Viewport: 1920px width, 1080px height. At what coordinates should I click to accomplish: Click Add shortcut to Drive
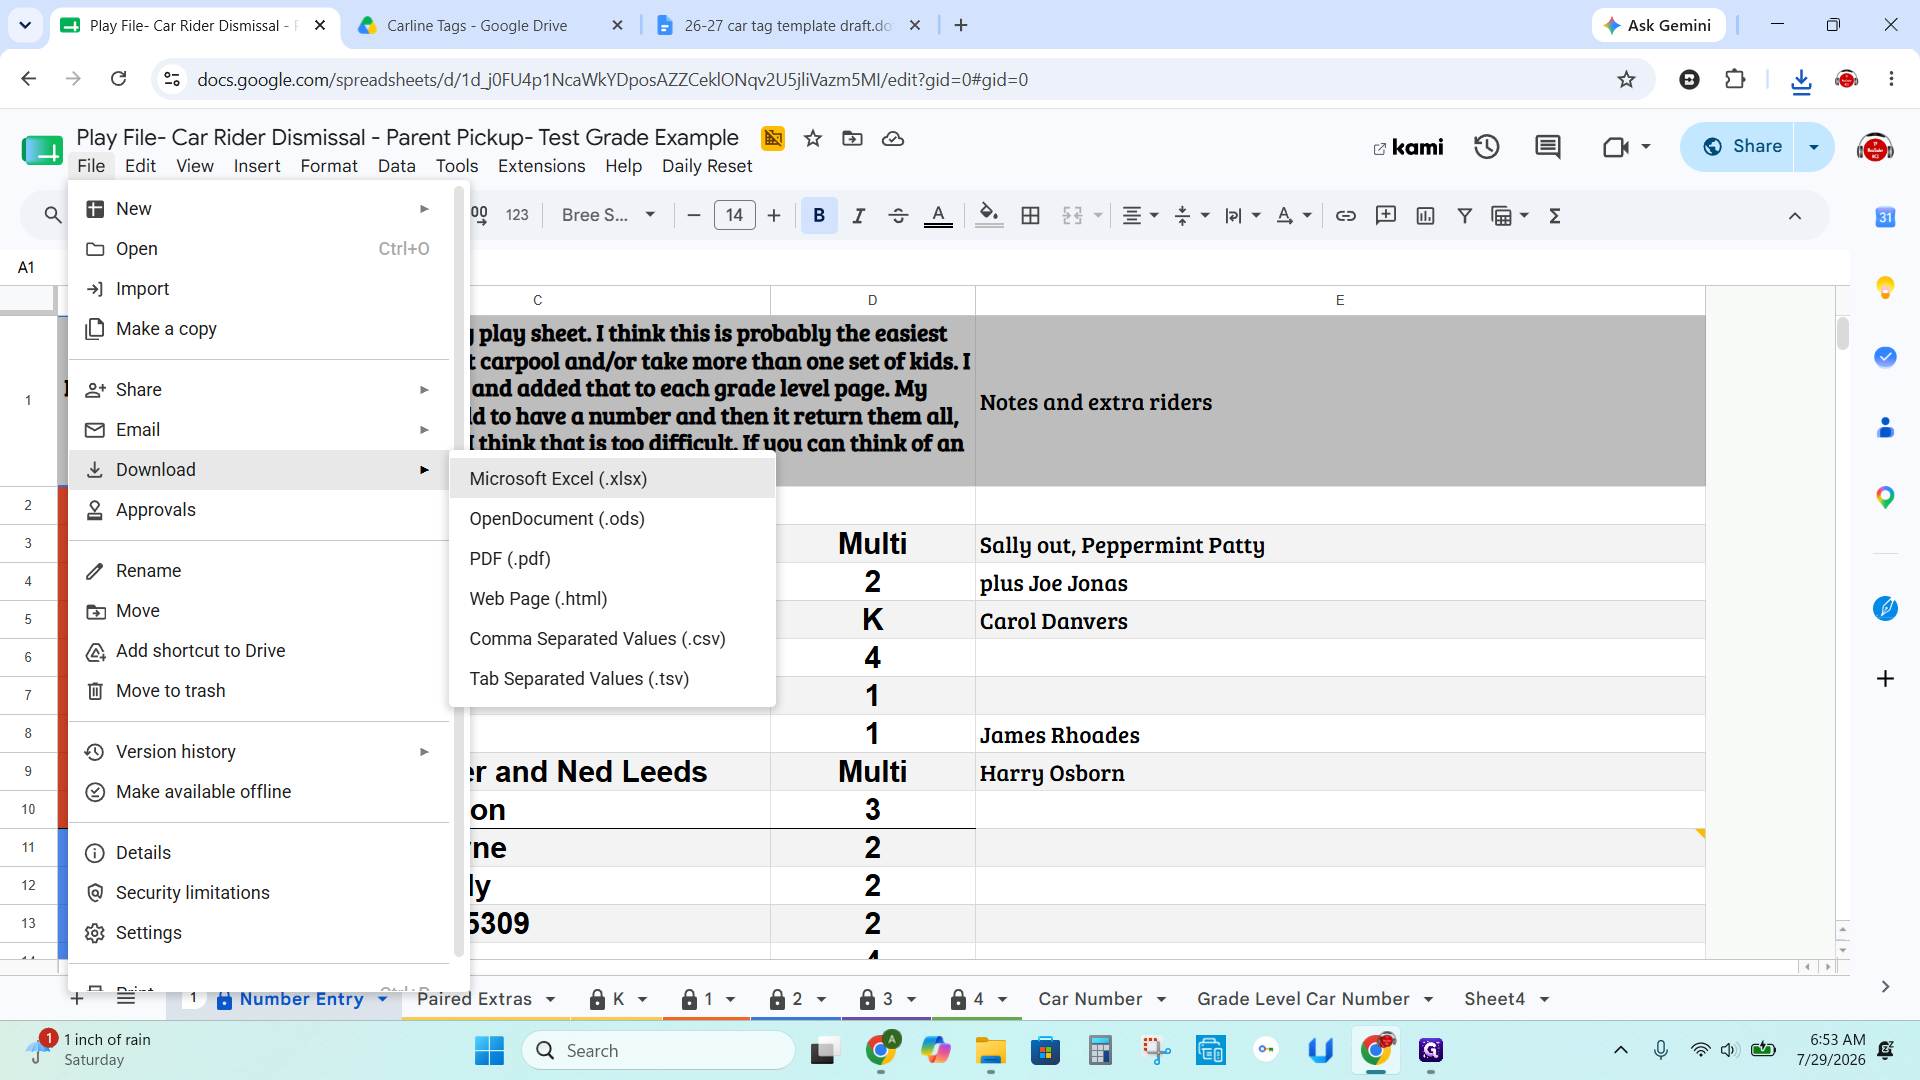coord(260,650)
